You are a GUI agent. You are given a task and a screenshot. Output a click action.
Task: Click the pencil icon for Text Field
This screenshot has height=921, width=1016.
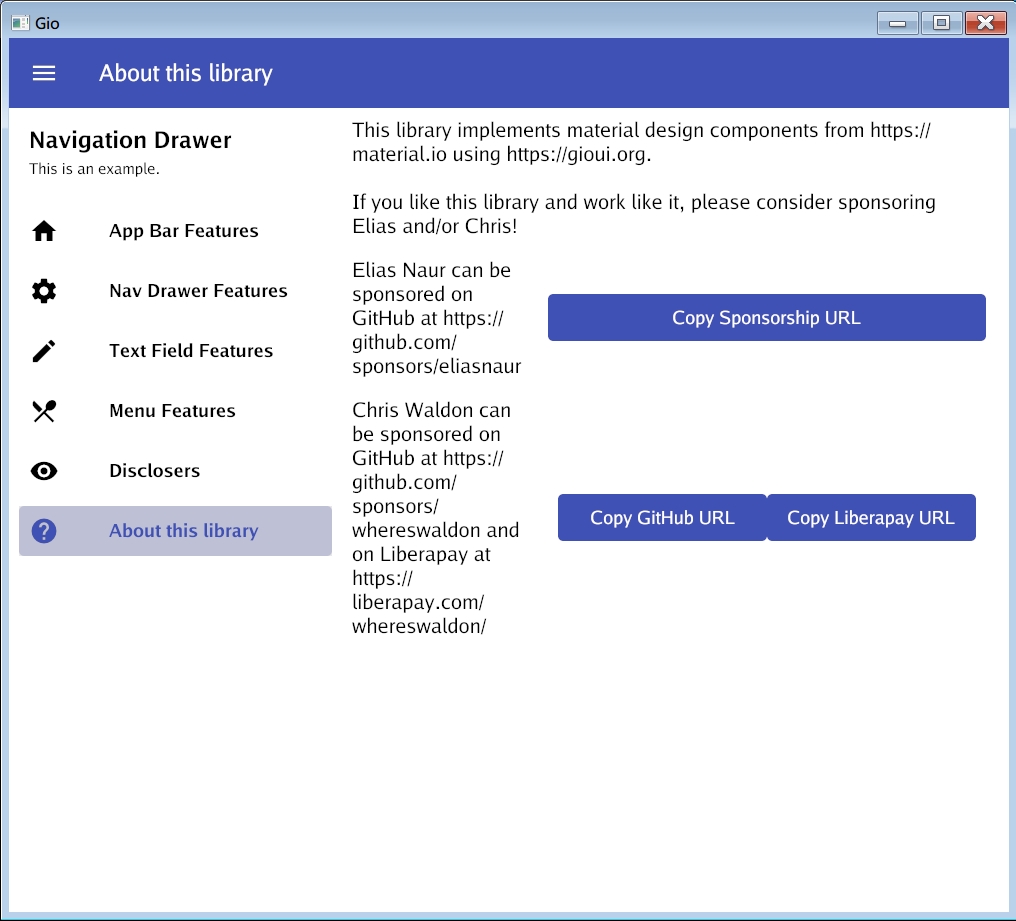coord(44,351)
